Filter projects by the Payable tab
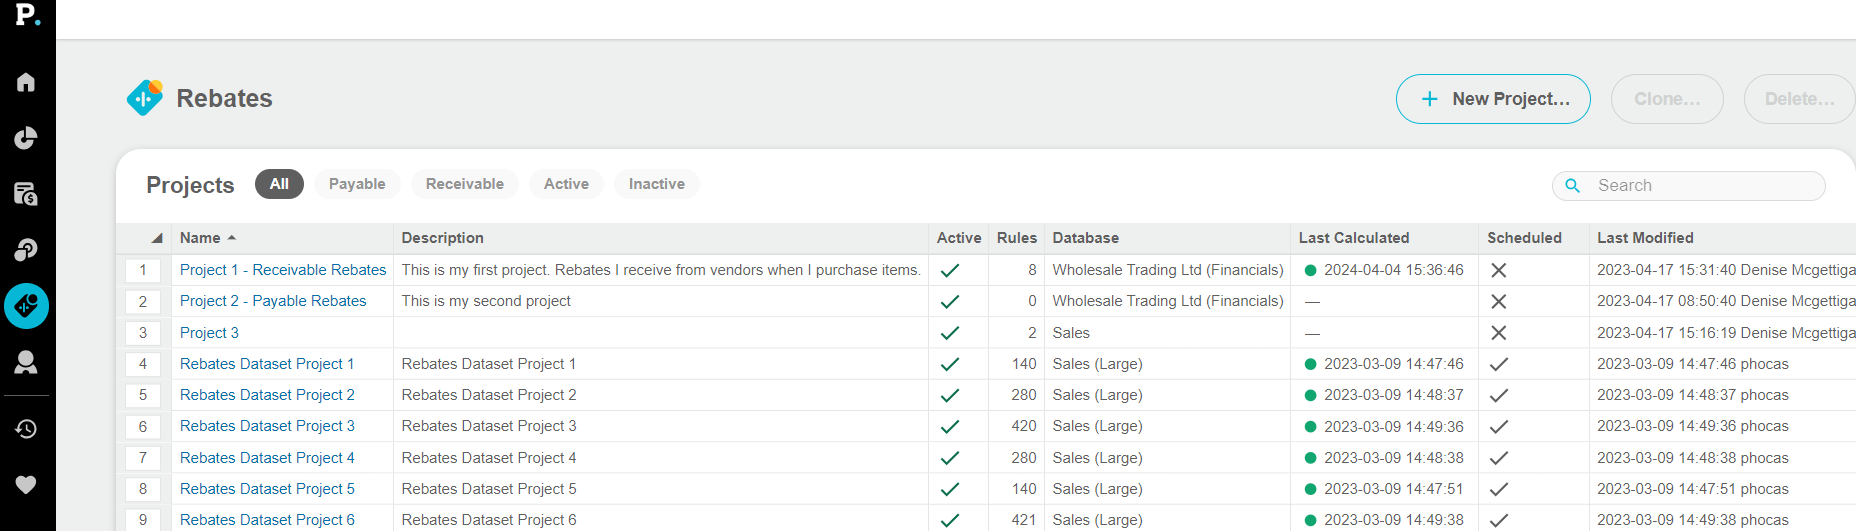 pyautogui.click(x=357, y=184)
